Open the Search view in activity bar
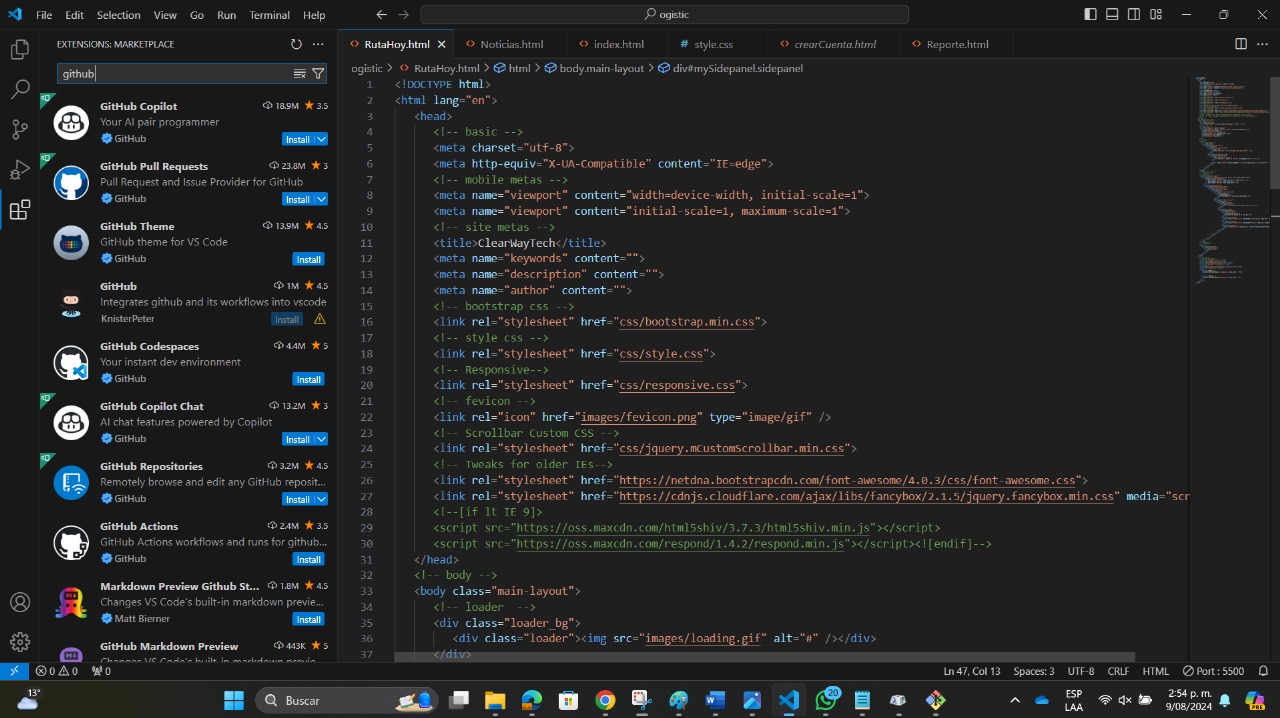This screenshot has width=1280, height=718. [x=20, y=89]
